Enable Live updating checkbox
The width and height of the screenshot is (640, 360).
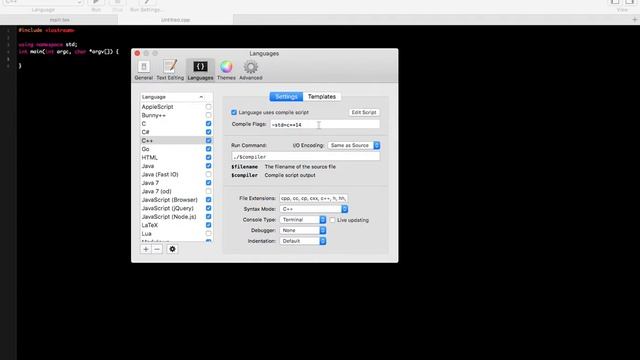pyautogui.click(x=332, y=220)
